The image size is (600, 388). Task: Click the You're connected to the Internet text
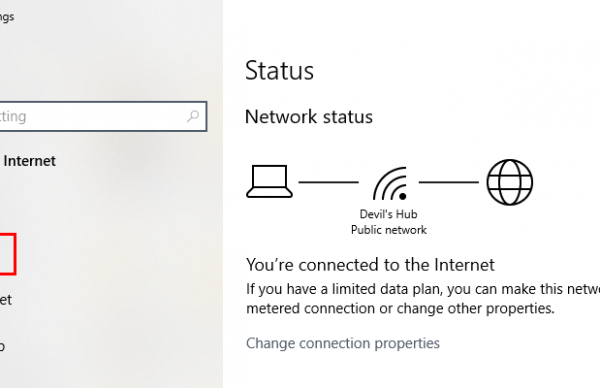[x=370, y=265]
